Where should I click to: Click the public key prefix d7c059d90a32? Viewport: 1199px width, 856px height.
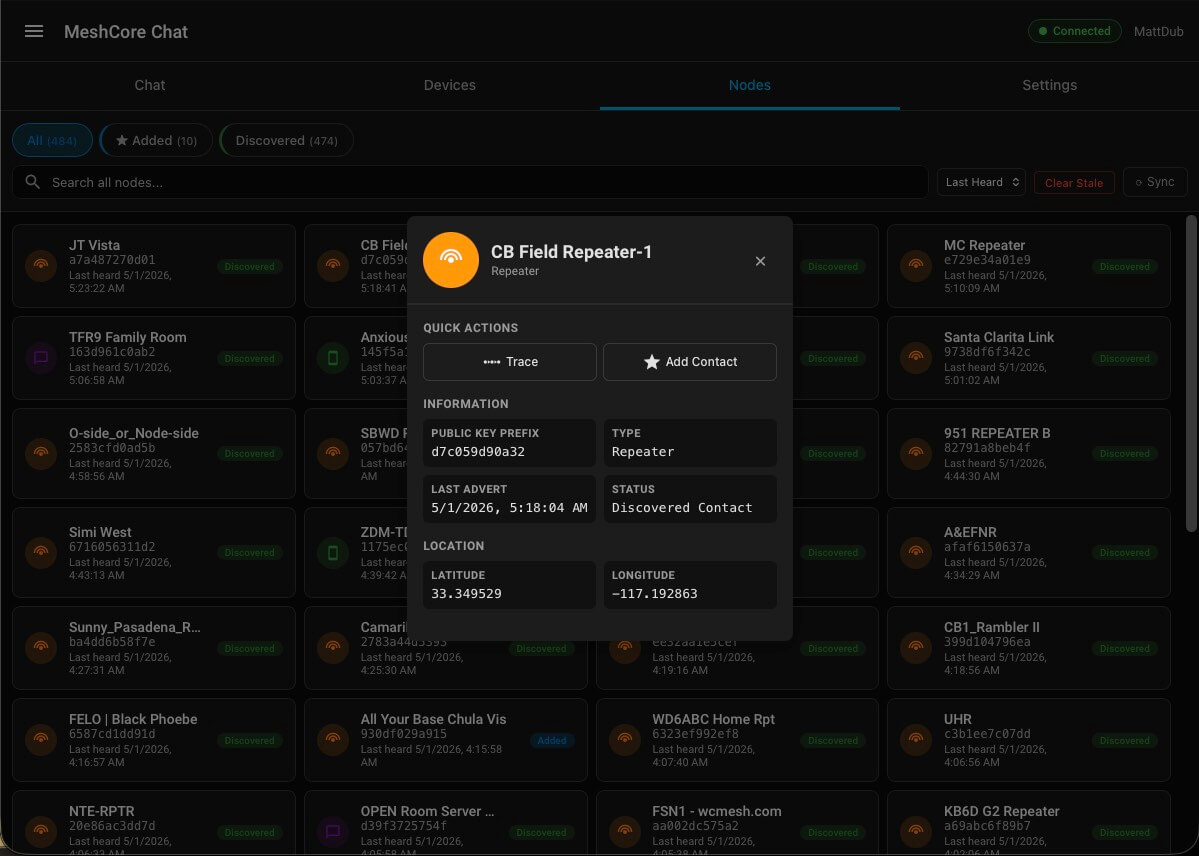[x=478, y=451]
